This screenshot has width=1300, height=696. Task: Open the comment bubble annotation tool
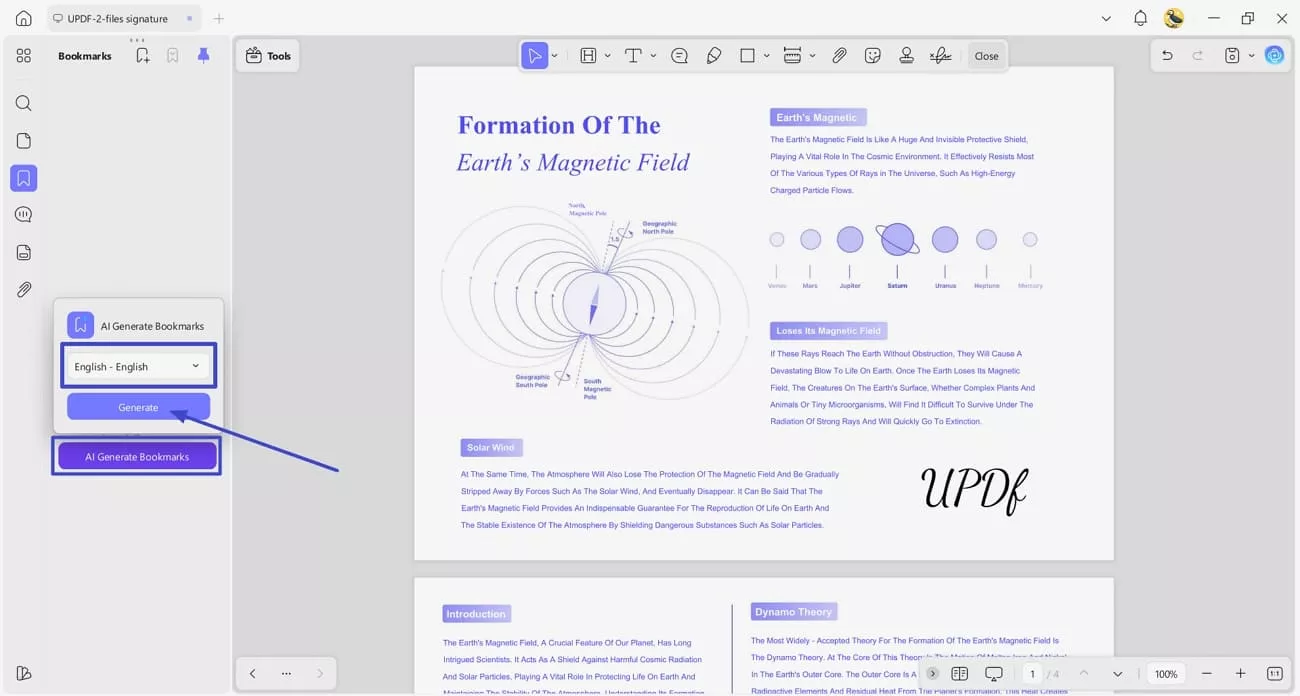click(x=679, y=55)
